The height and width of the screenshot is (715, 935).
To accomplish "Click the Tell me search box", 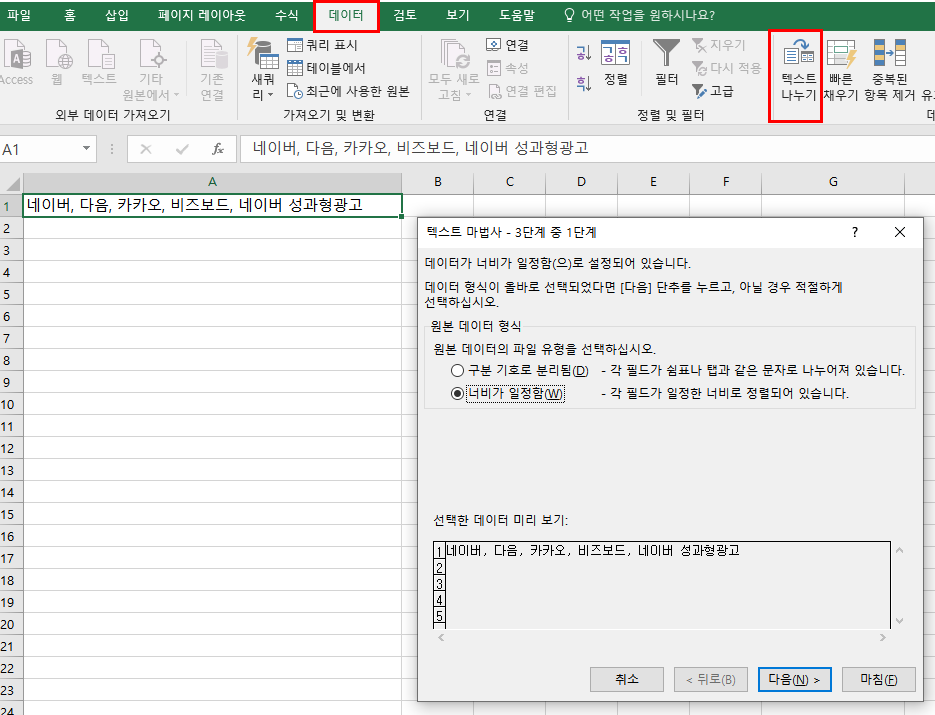I will click(641, 15).
